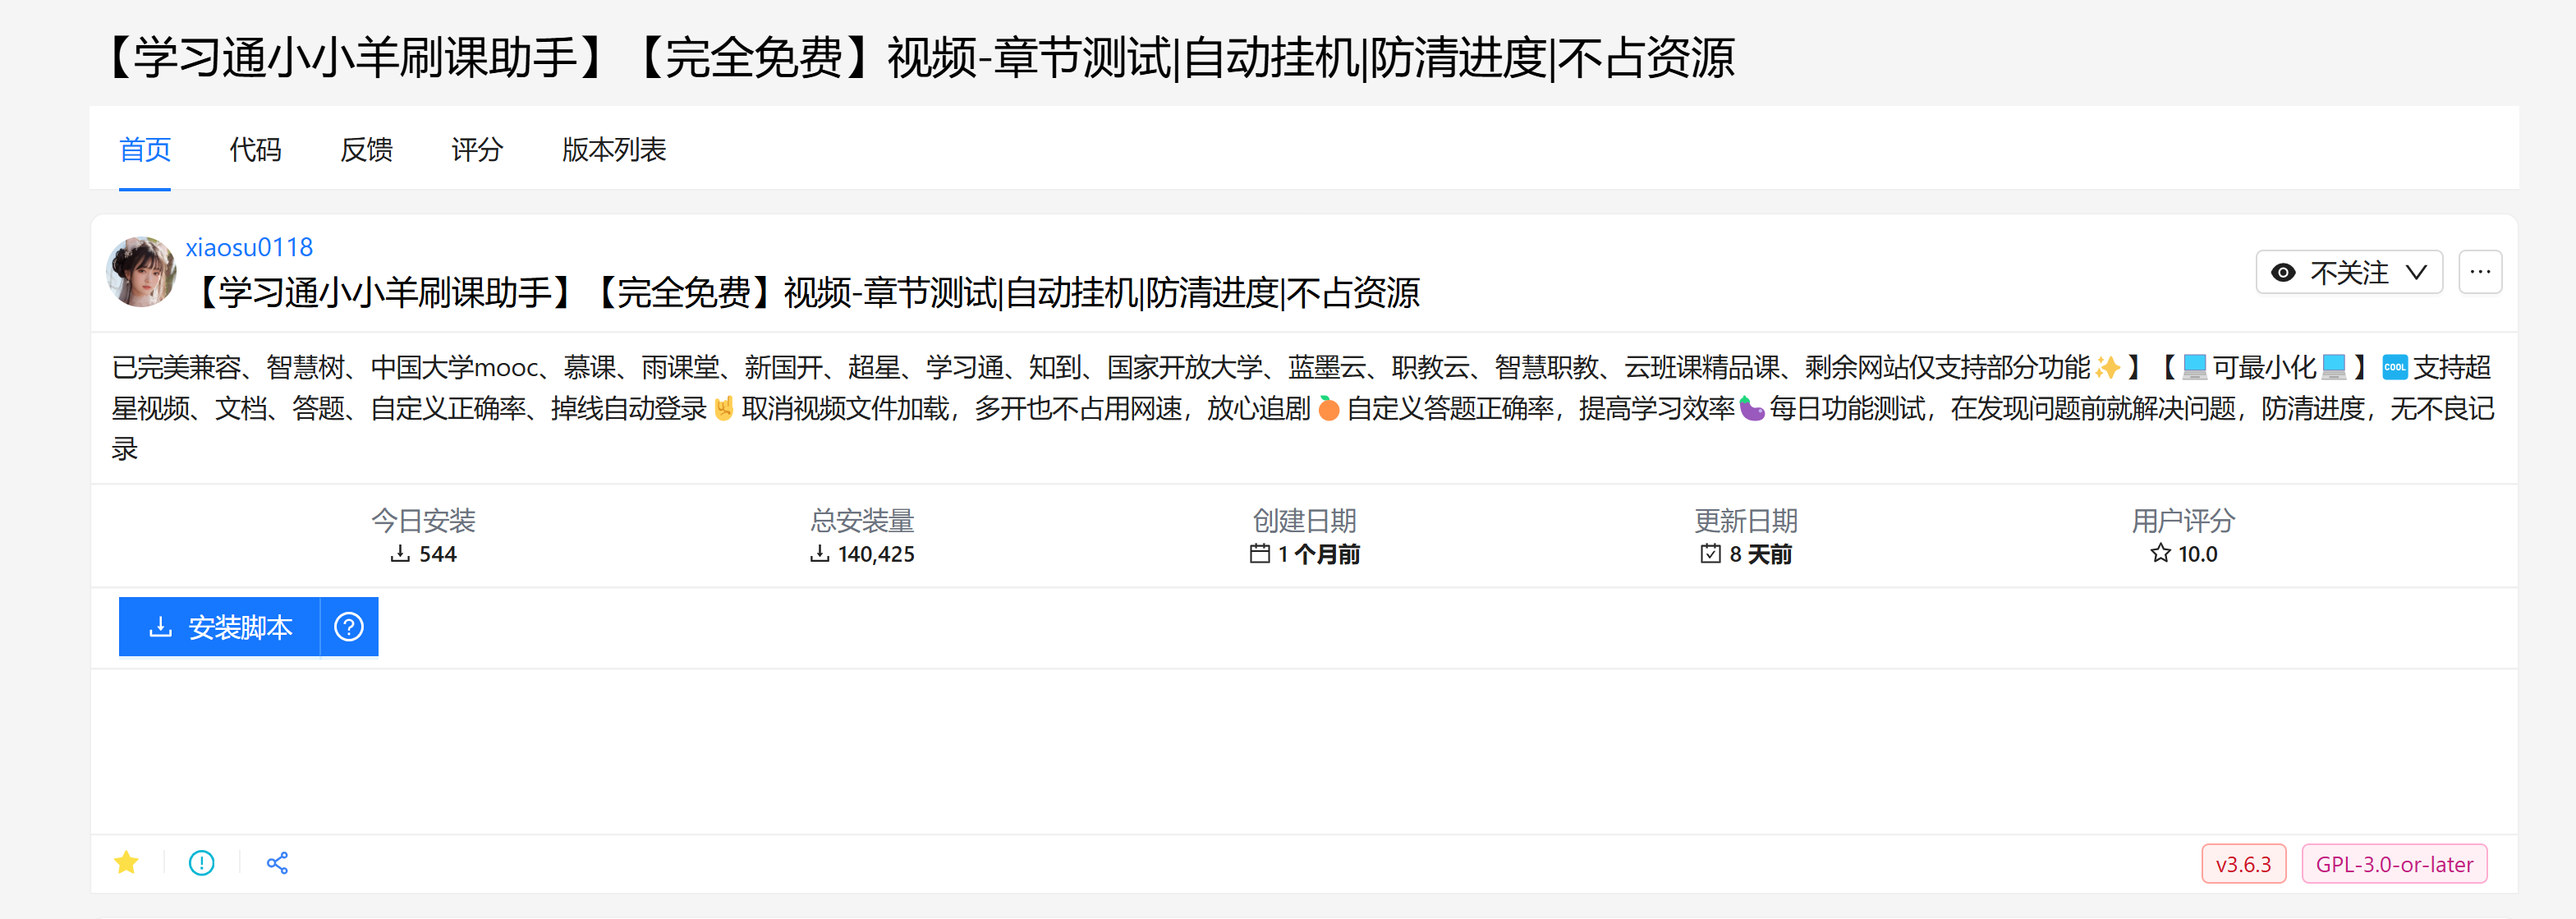Click the script description paragraph
The height and width of the screenshot is (919, 2576).
[x=1303, y=408]
